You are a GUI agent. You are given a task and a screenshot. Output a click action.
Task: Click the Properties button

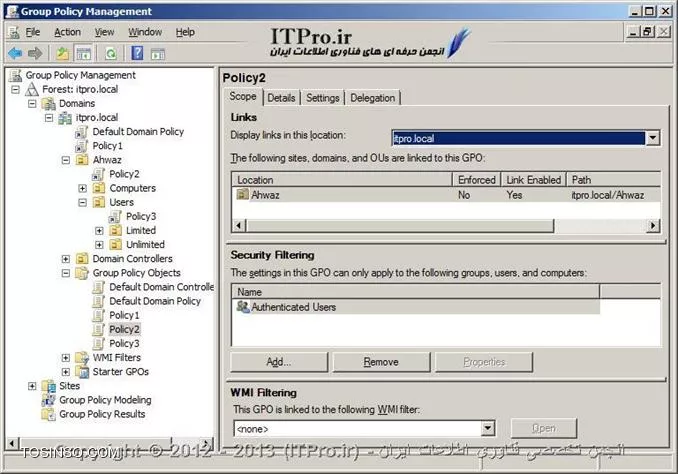tap(484, 362)
